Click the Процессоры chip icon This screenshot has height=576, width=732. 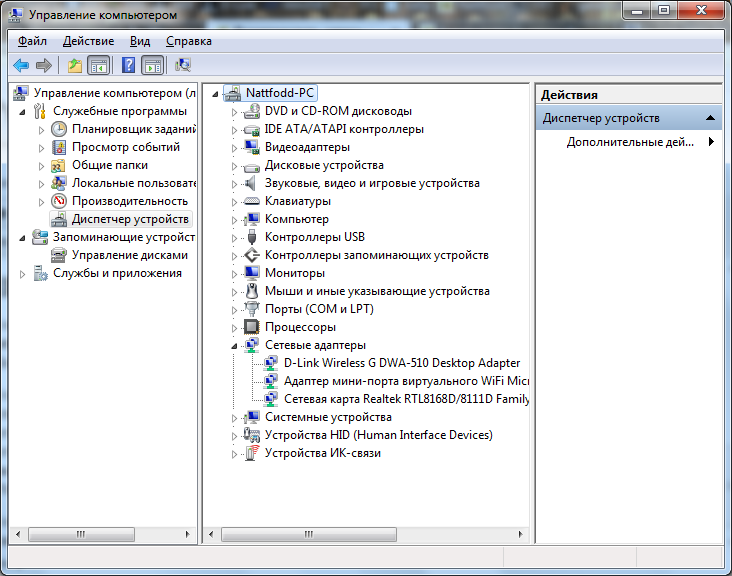(x=252, y=327)
